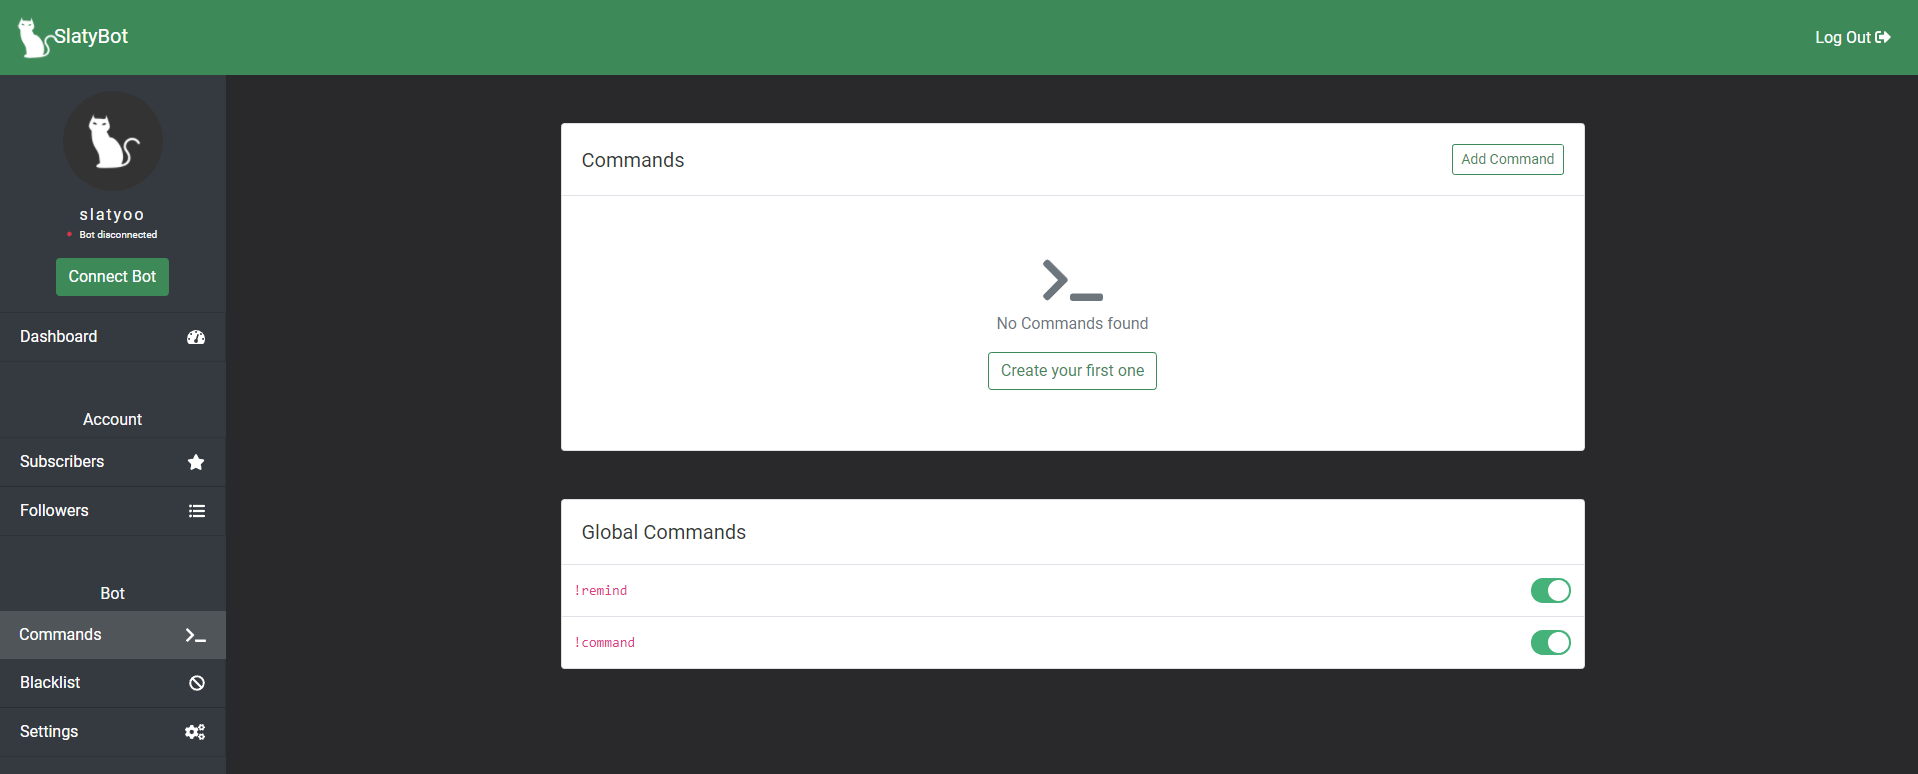Click the Dashboard gauge icon
Viewport: 1918px width, 774px height.
click(196, 337)
